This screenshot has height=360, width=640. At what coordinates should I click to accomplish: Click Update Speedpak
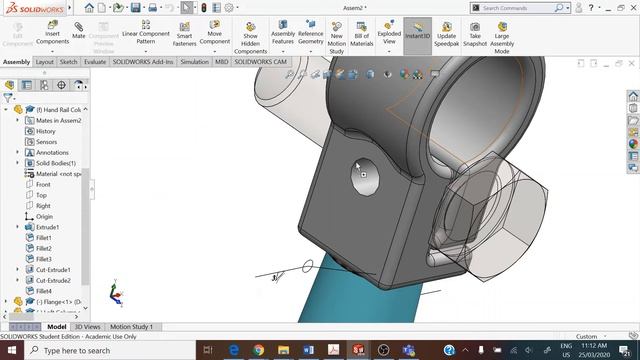click(x=447, y=34)
